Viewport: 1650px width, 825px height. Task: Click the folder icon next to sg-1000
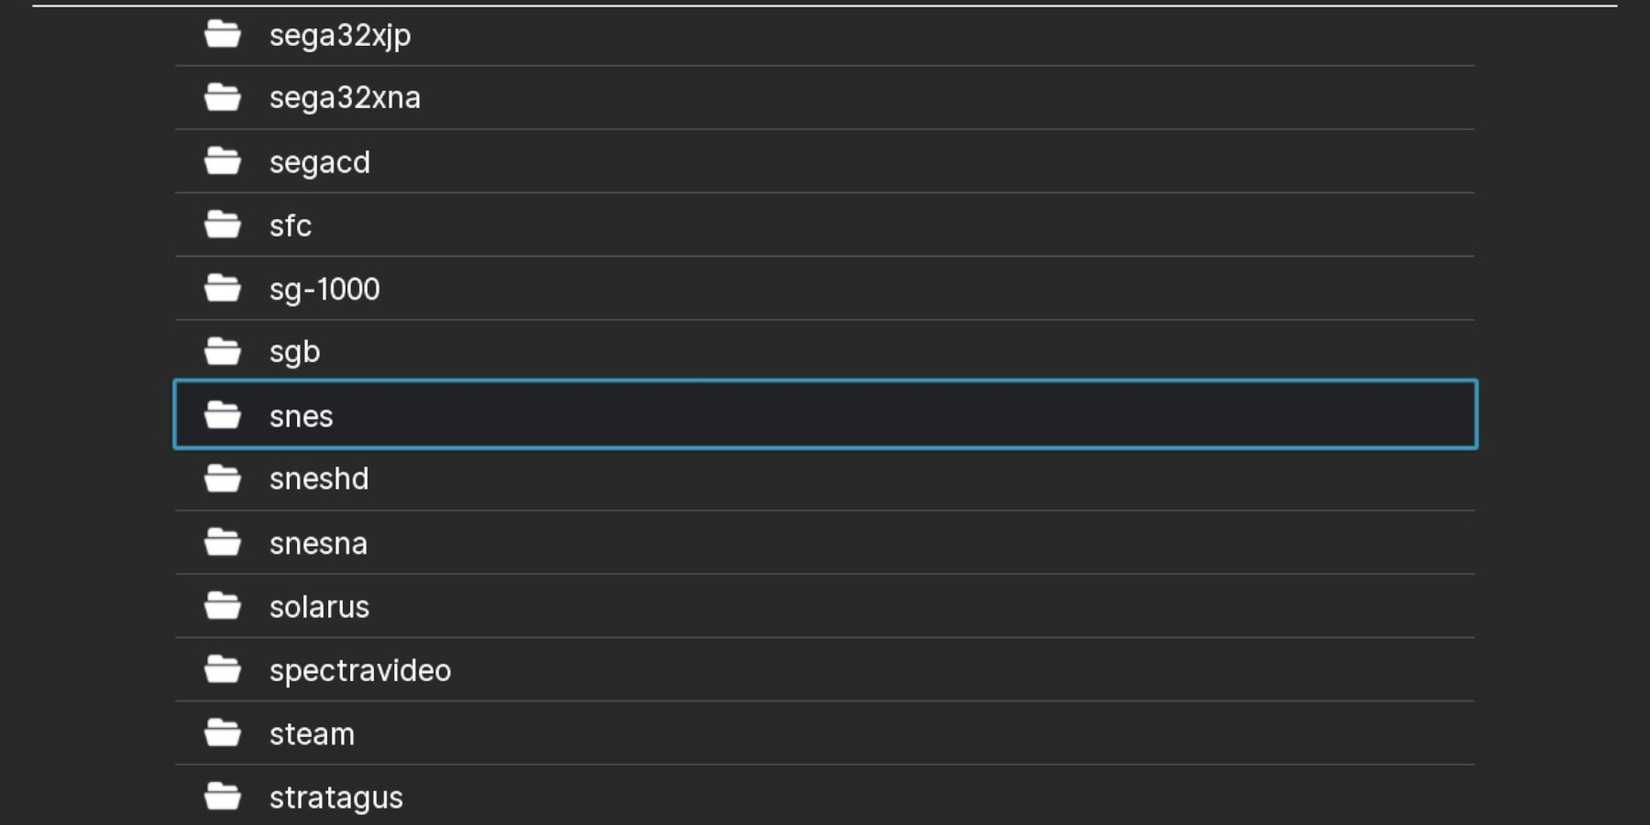[x=222, y=288]
